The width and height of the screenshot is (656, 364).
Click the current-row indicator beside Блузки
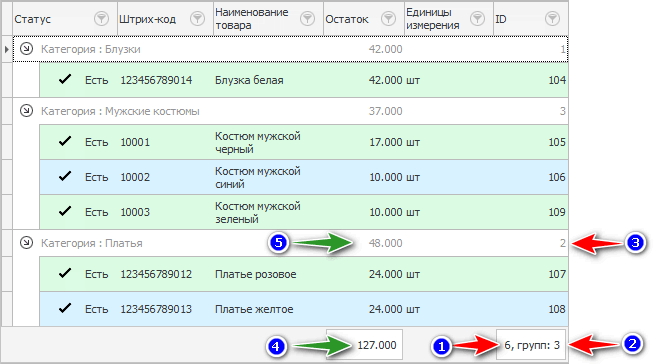coord(7,49)
